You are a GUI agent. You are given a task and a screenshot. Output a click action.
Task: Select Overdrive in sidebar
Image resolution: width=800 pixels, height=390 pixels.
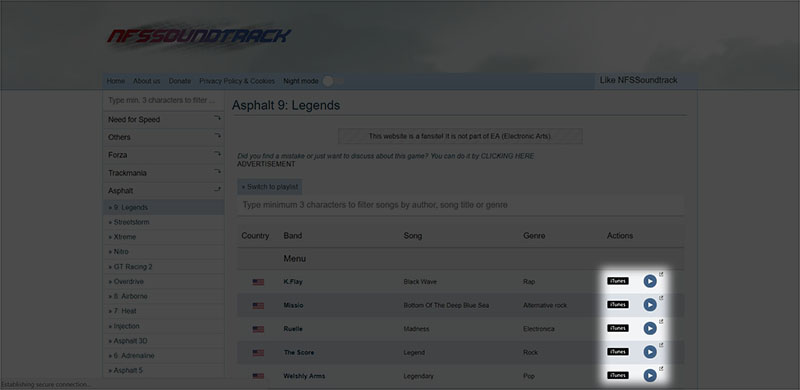coord(163,281)
